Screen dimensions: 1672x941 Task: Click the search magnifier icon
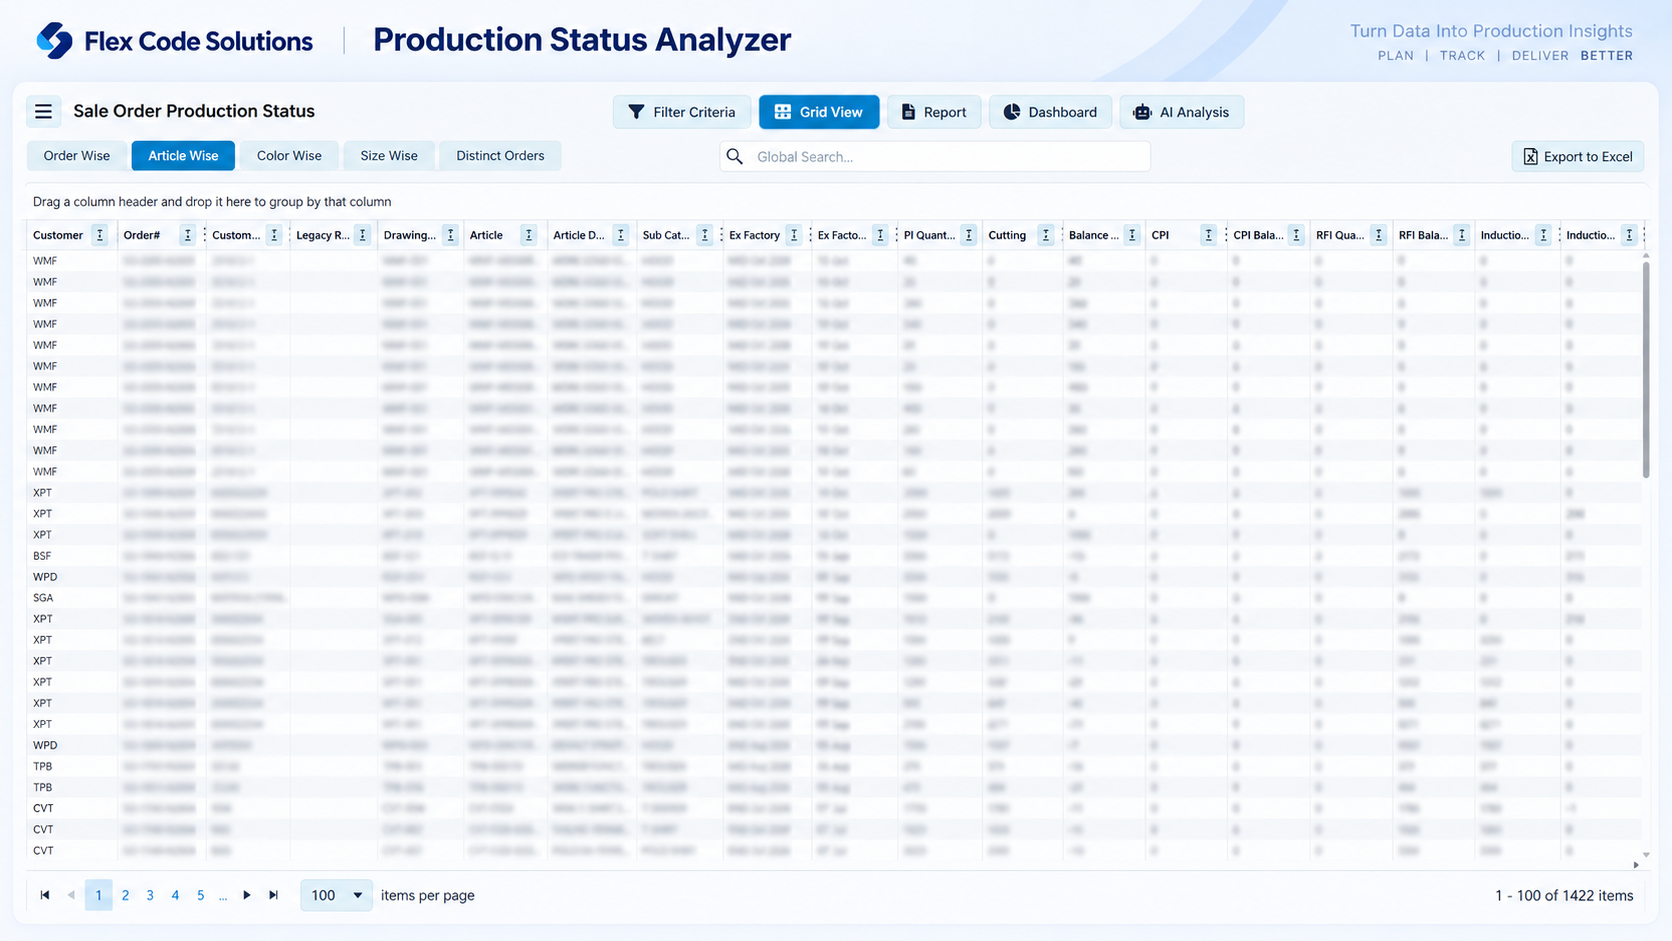[735, 156]
